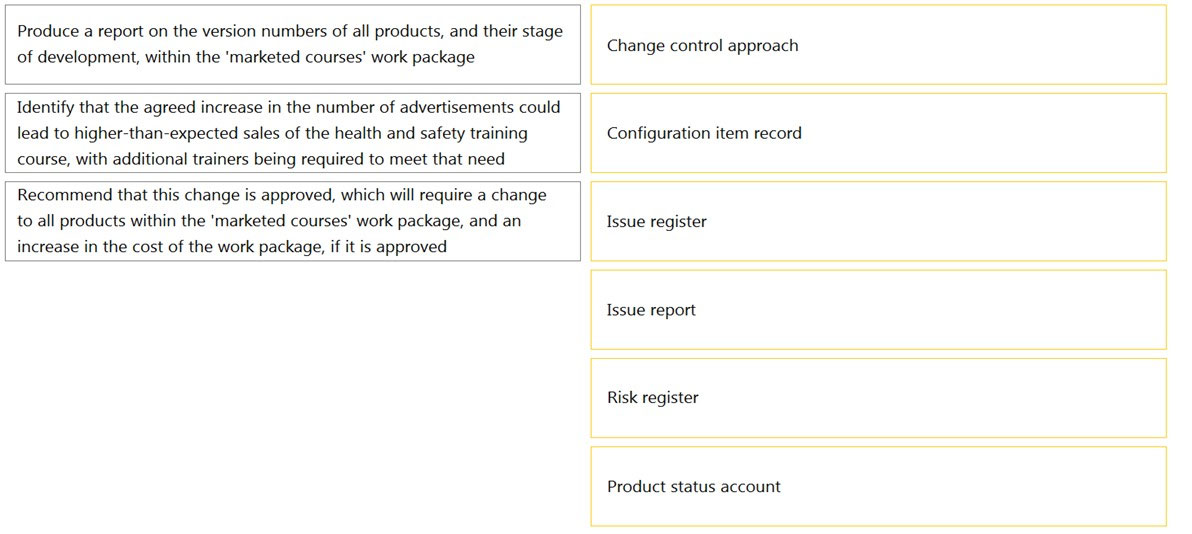Select the 'Identify that the agreed increase' statement
This screenshot has width=1192, height=534.
pos(293,133)
